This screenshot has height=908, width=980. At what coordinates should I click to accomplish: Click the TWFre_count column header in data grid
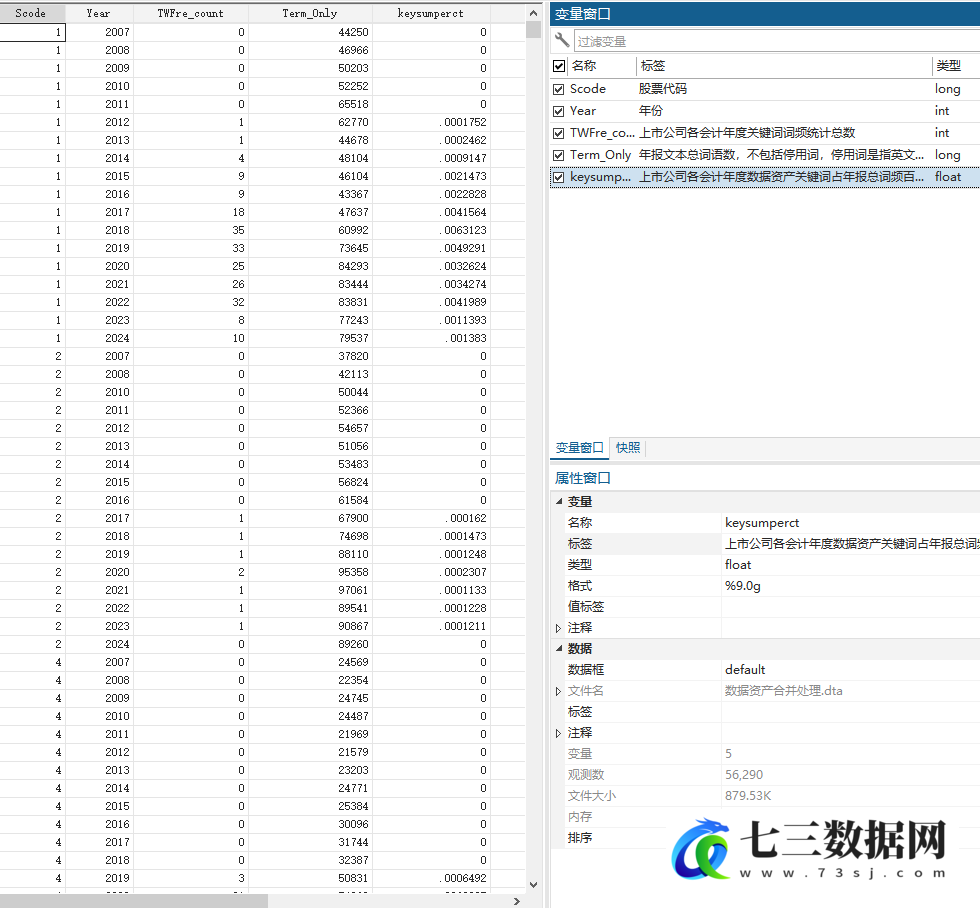pyautogui.click(x=191, y=13)
